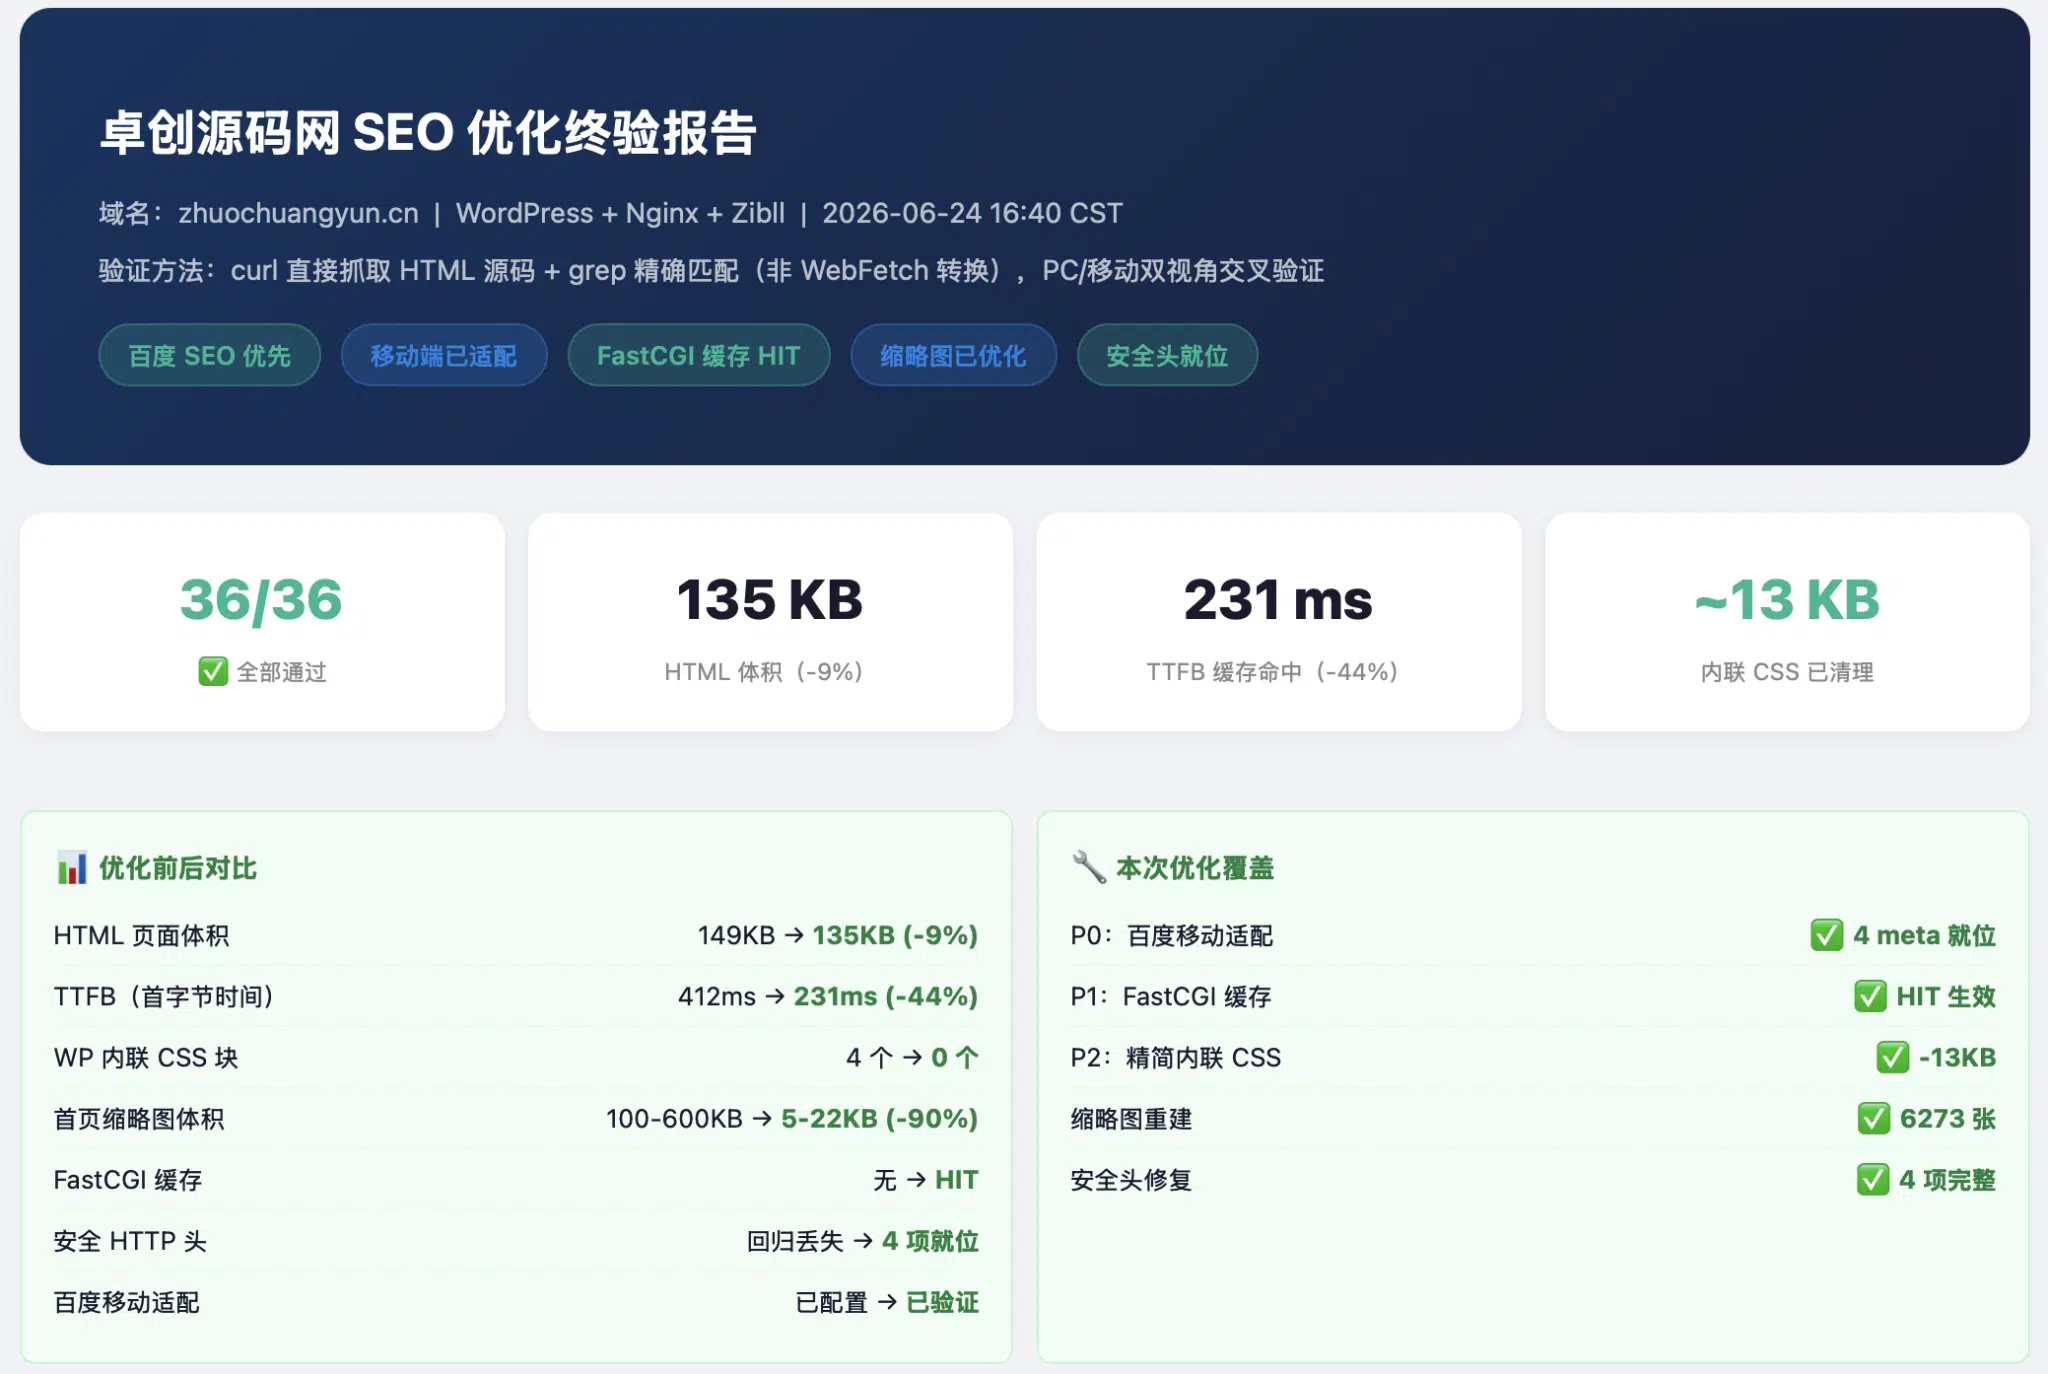This screenshot has height=1374, width=2048.
Task: Click the check mark beside 4 项完整
Action: click(x=1873, y=1179)
